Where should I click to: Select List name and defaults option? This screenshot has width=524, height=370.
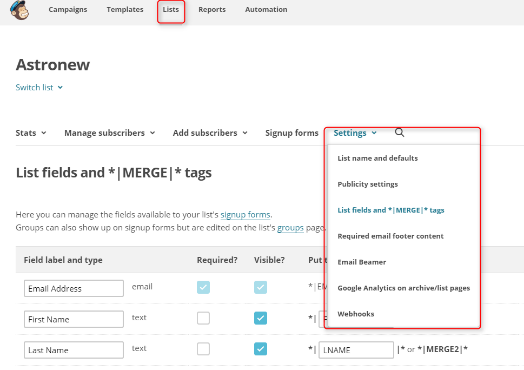[378, 158]
